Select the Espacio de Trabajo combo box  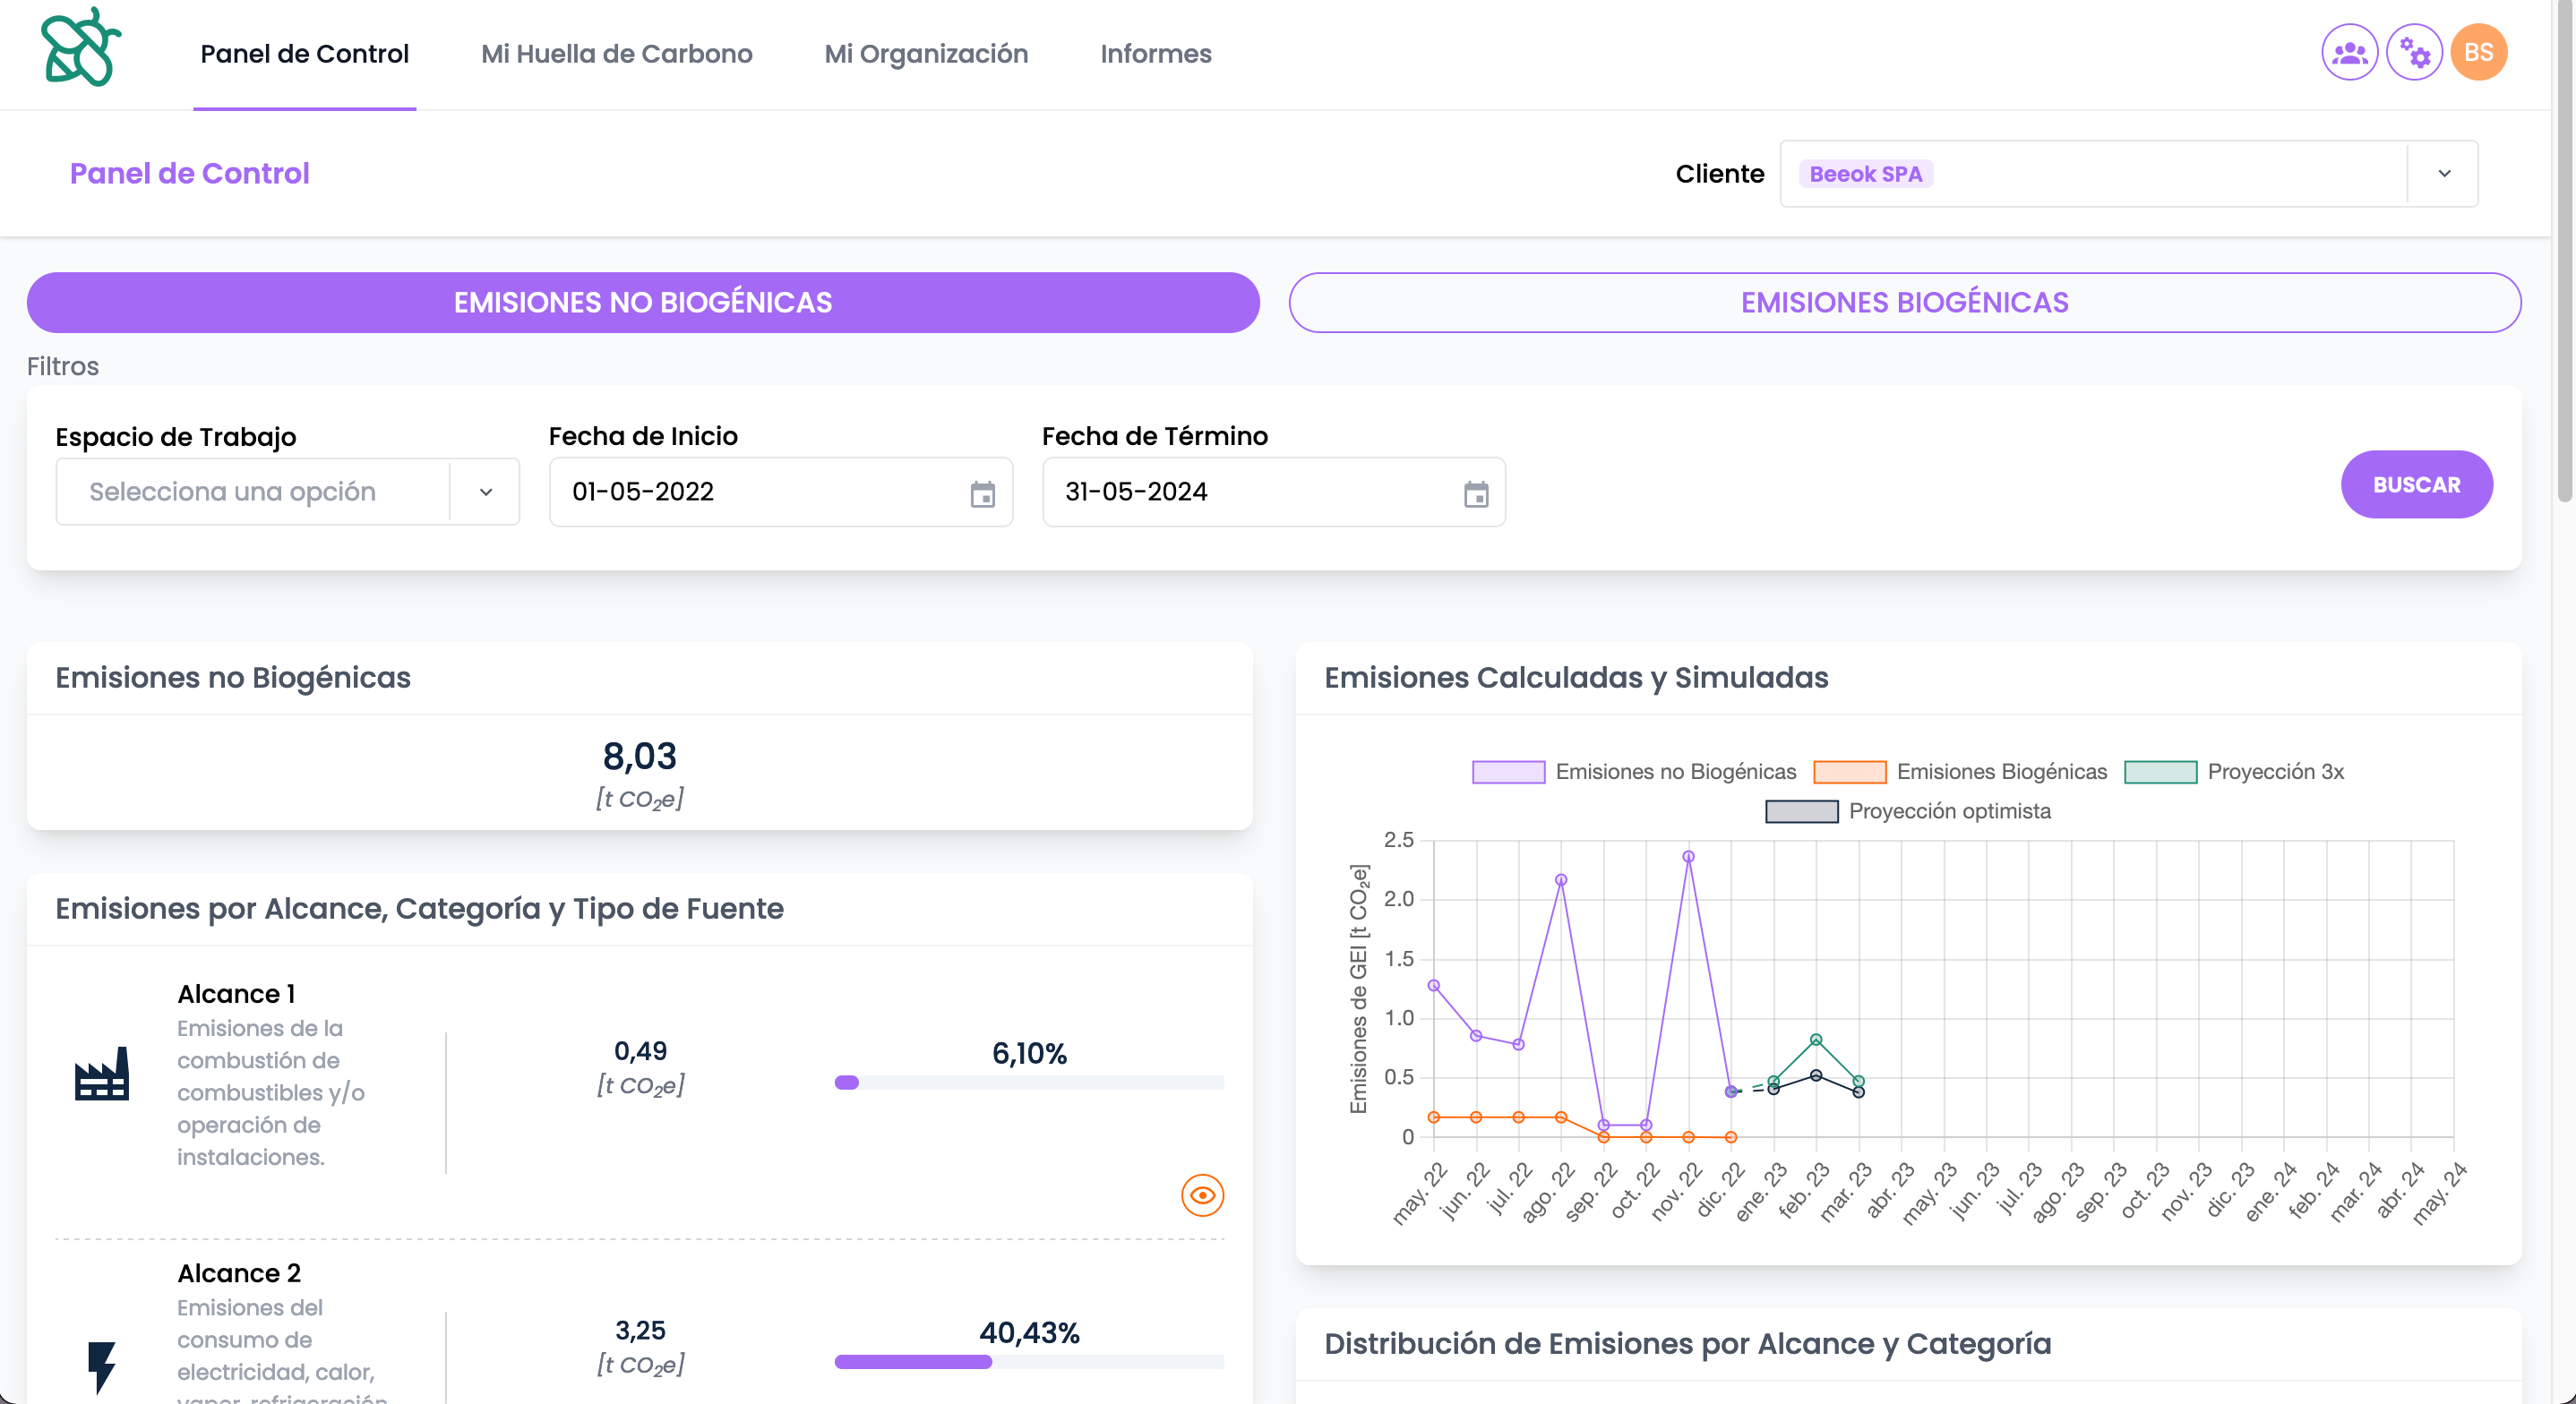(288, 492)
